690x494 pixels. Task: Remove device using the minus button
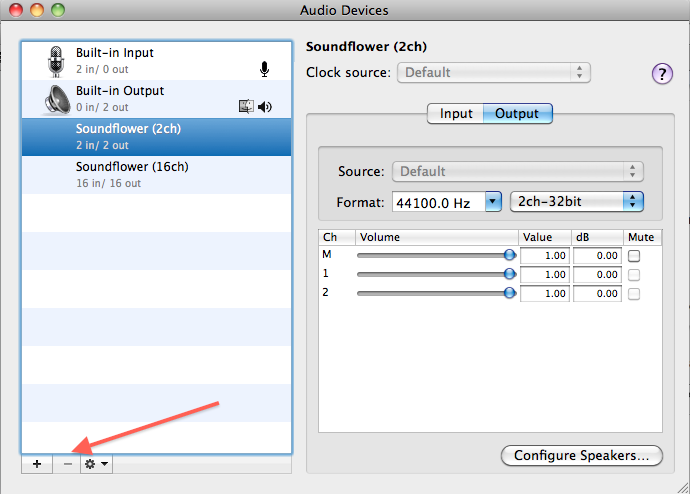(67, 464)
